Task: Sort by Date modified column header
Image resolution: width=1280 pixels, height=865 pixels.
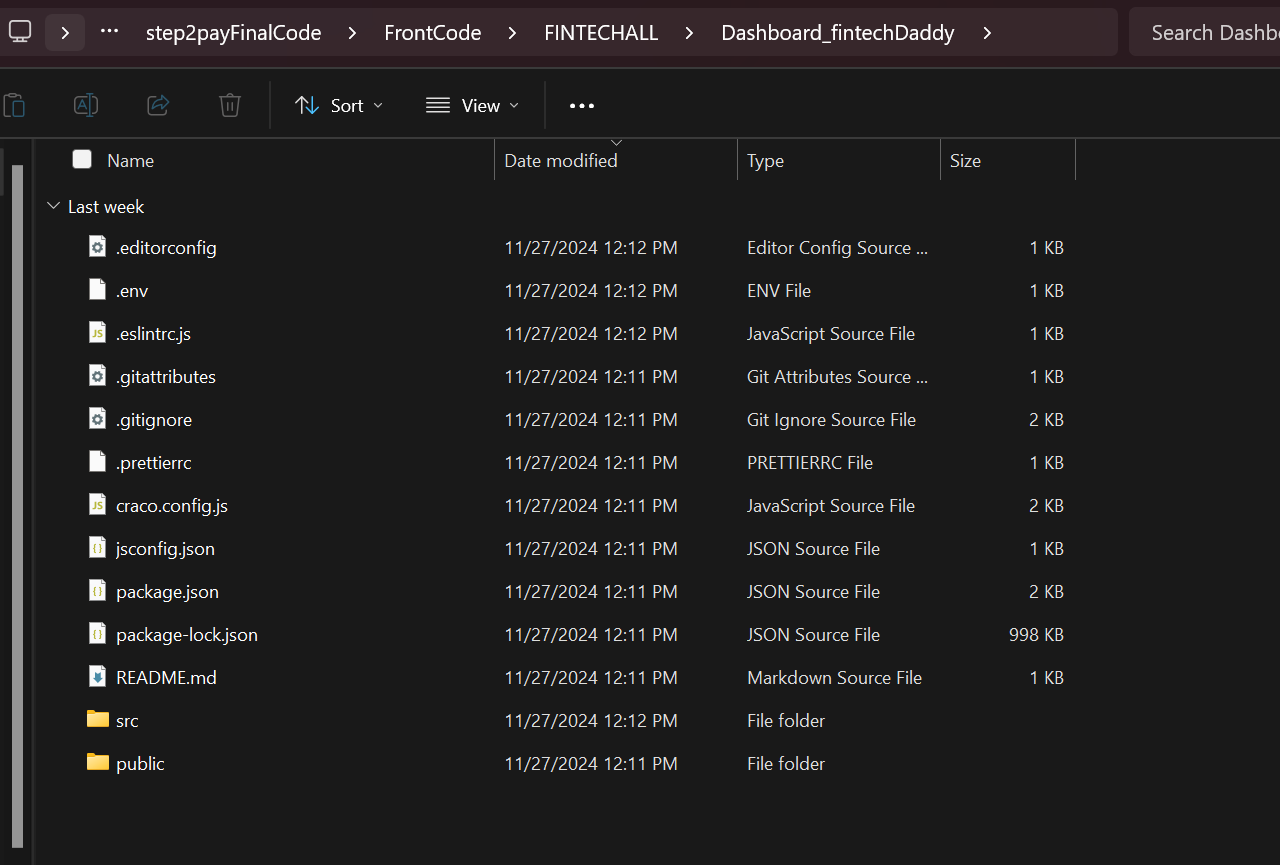Action: [560, 161]
